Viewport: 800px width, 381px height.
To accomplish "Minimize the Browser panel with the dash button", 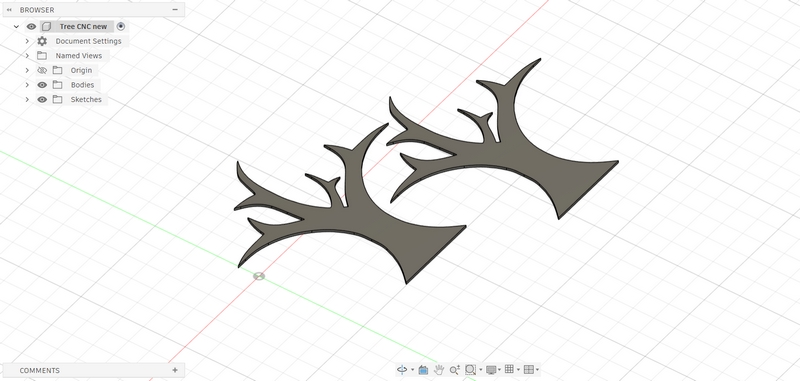I will tap(175, 10).
